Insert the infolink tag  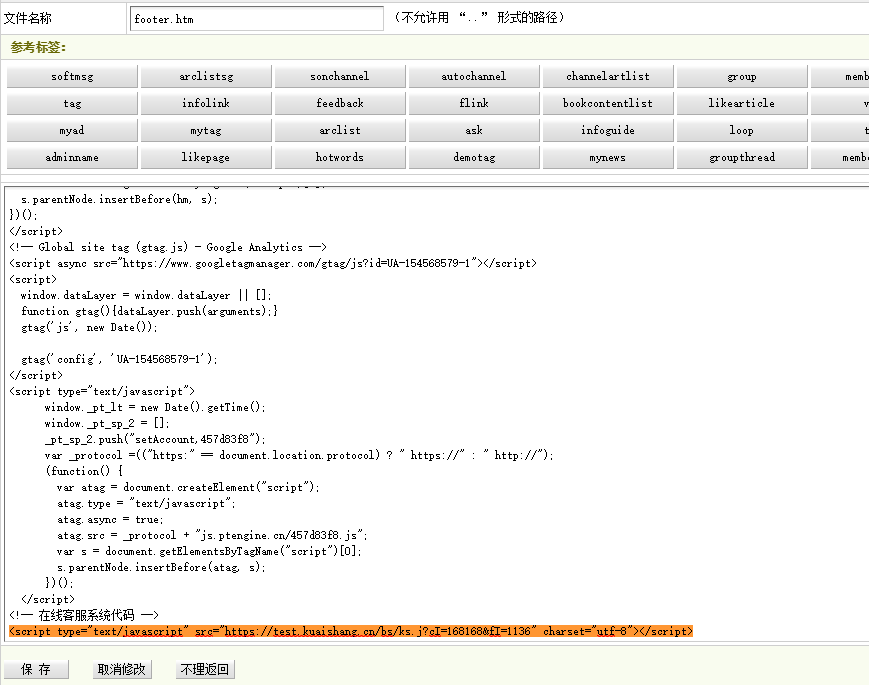(x=206, y=103)
